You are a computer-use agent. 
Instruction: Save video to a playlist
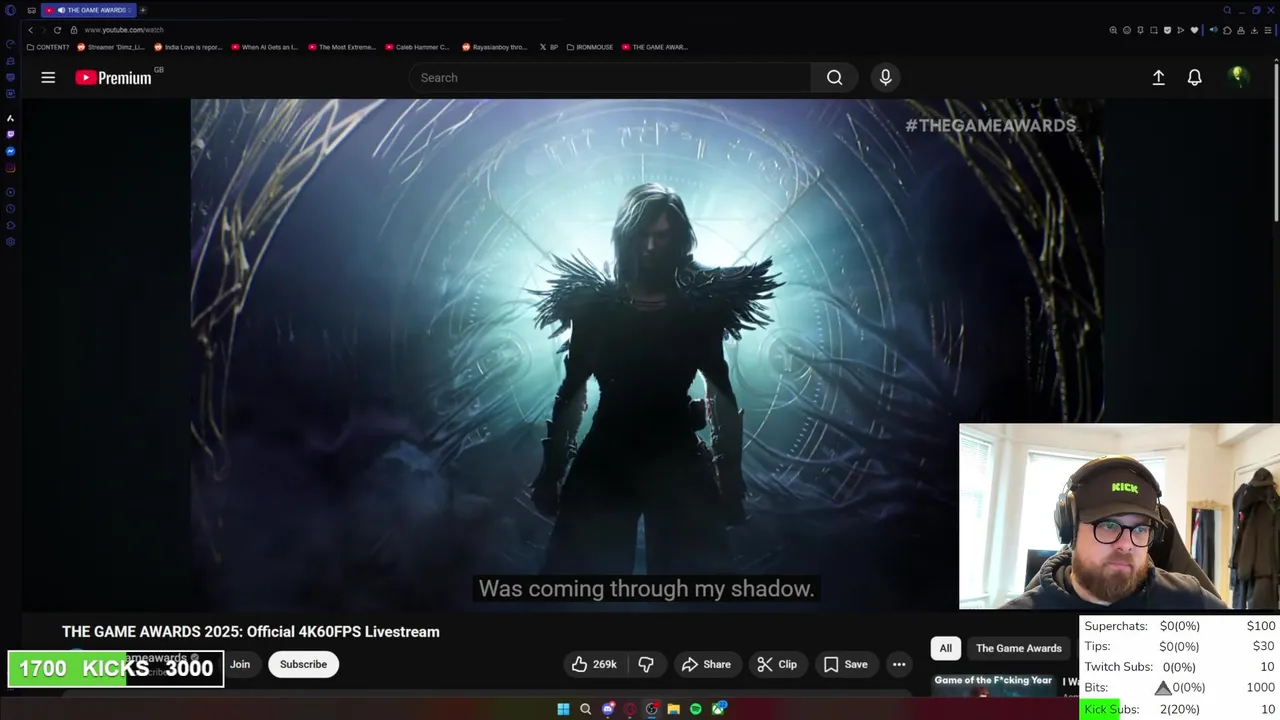(845, 664)
